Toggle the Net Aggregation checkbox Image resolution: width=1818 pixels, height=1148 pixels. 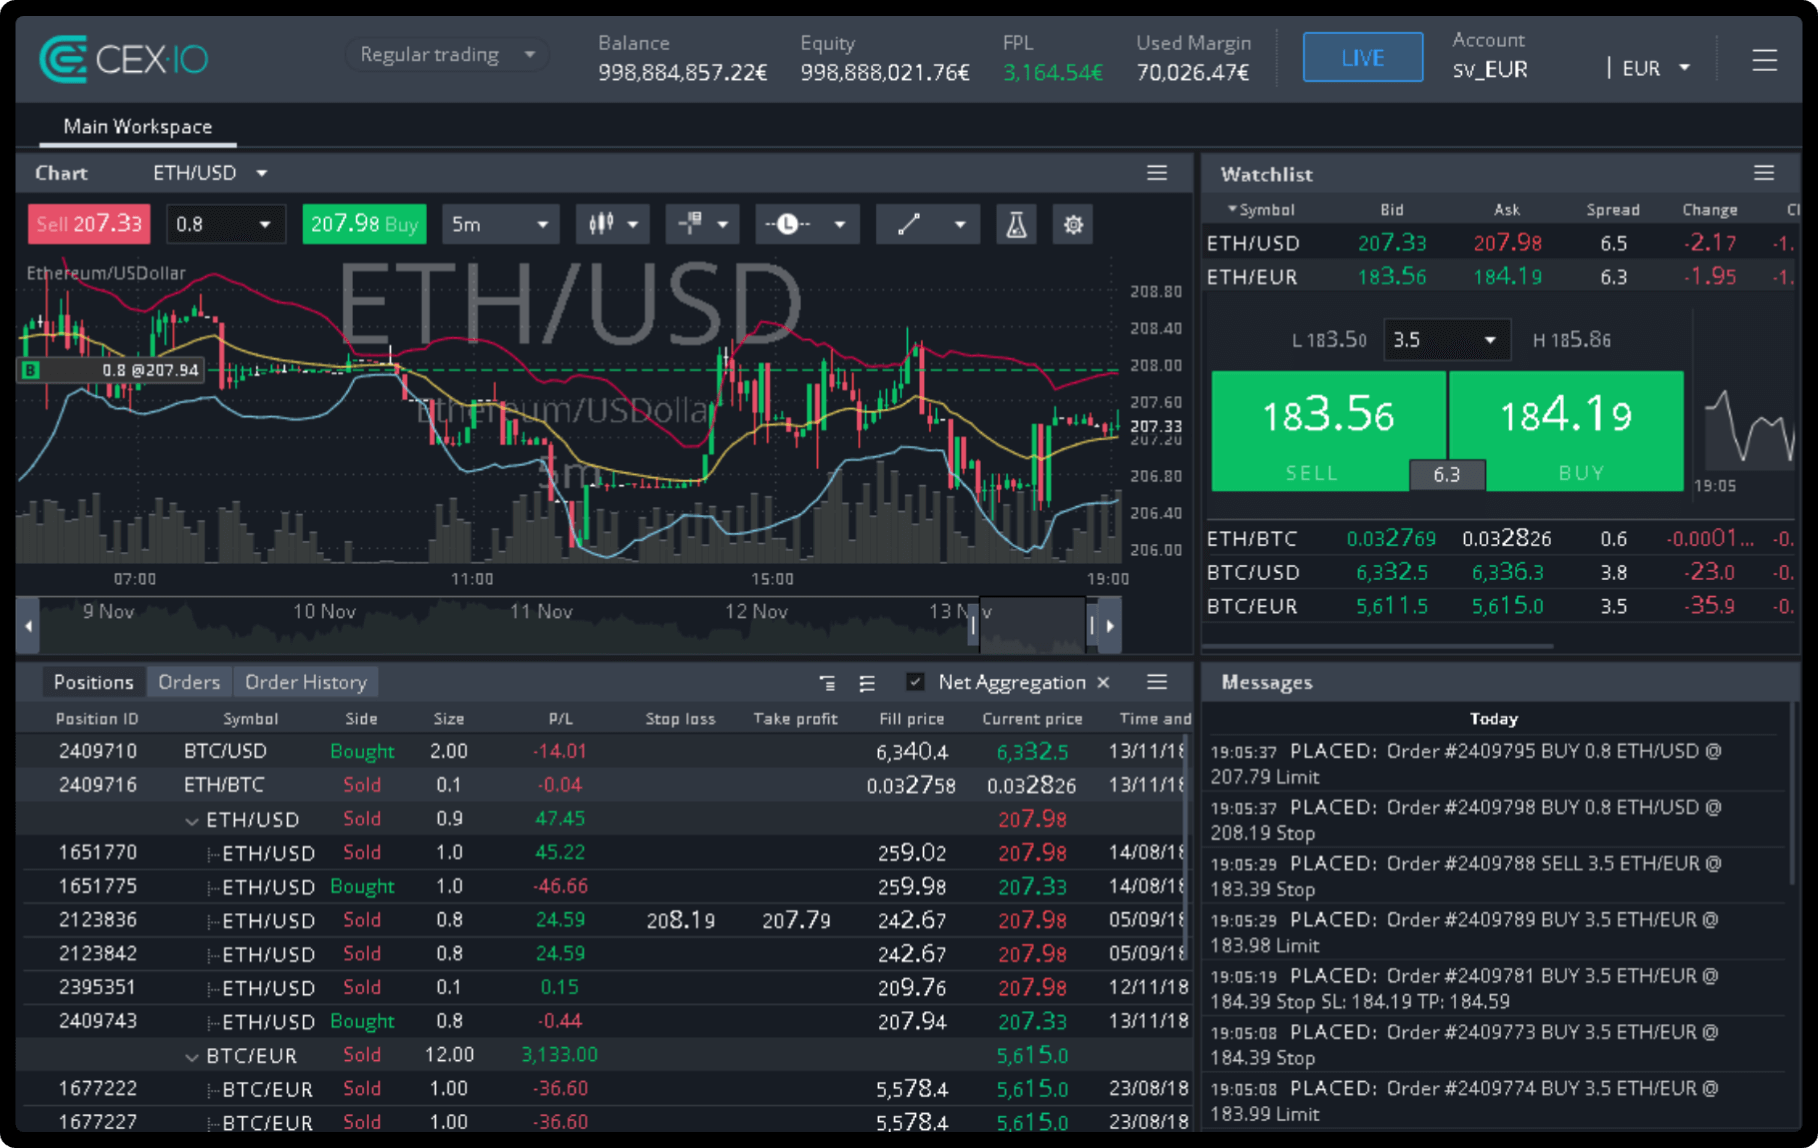914,682
